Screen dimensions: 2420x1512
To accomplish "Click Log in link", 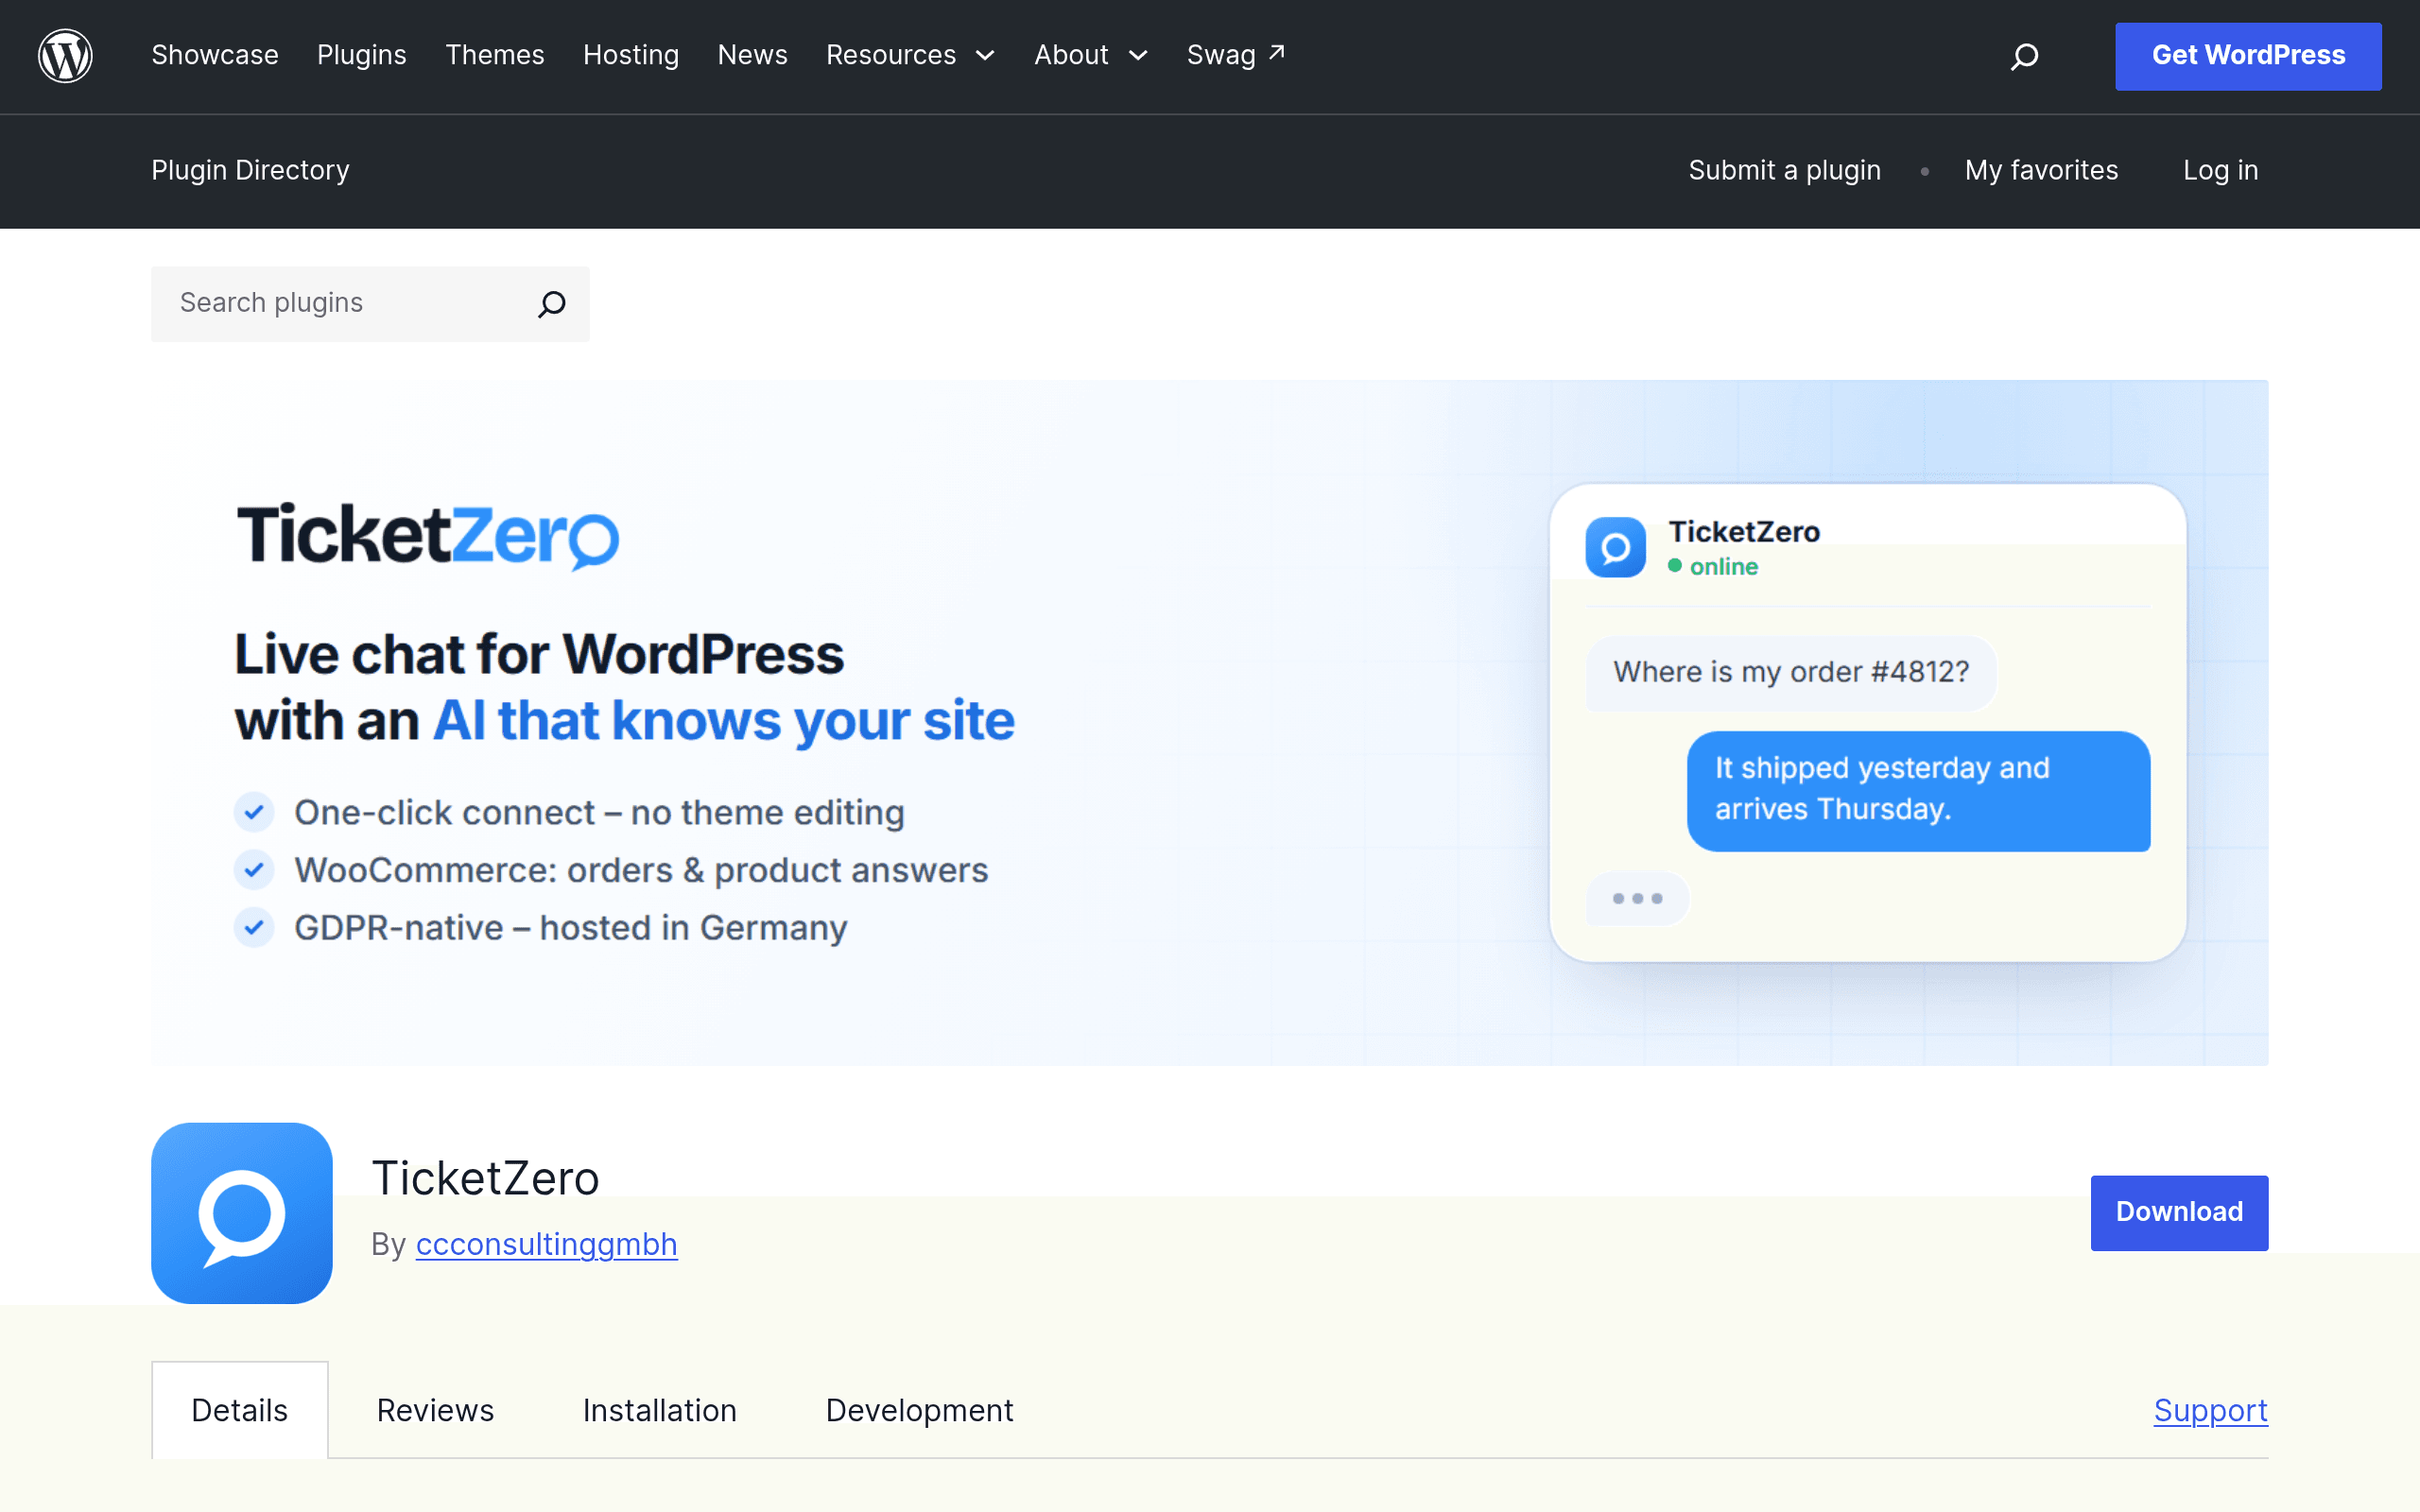I will pyautogui.click(x=2220, y=170).
